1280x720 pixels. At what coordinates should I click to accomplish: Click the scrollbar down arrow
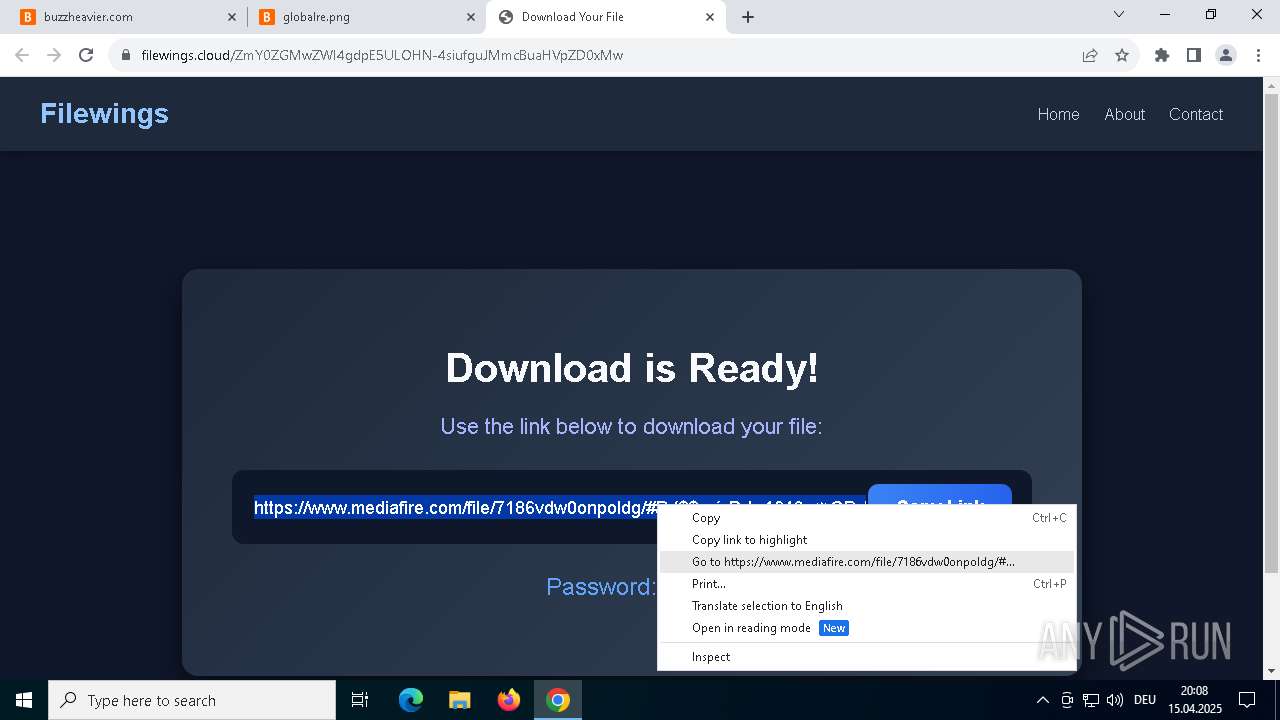click(1271, 671)
